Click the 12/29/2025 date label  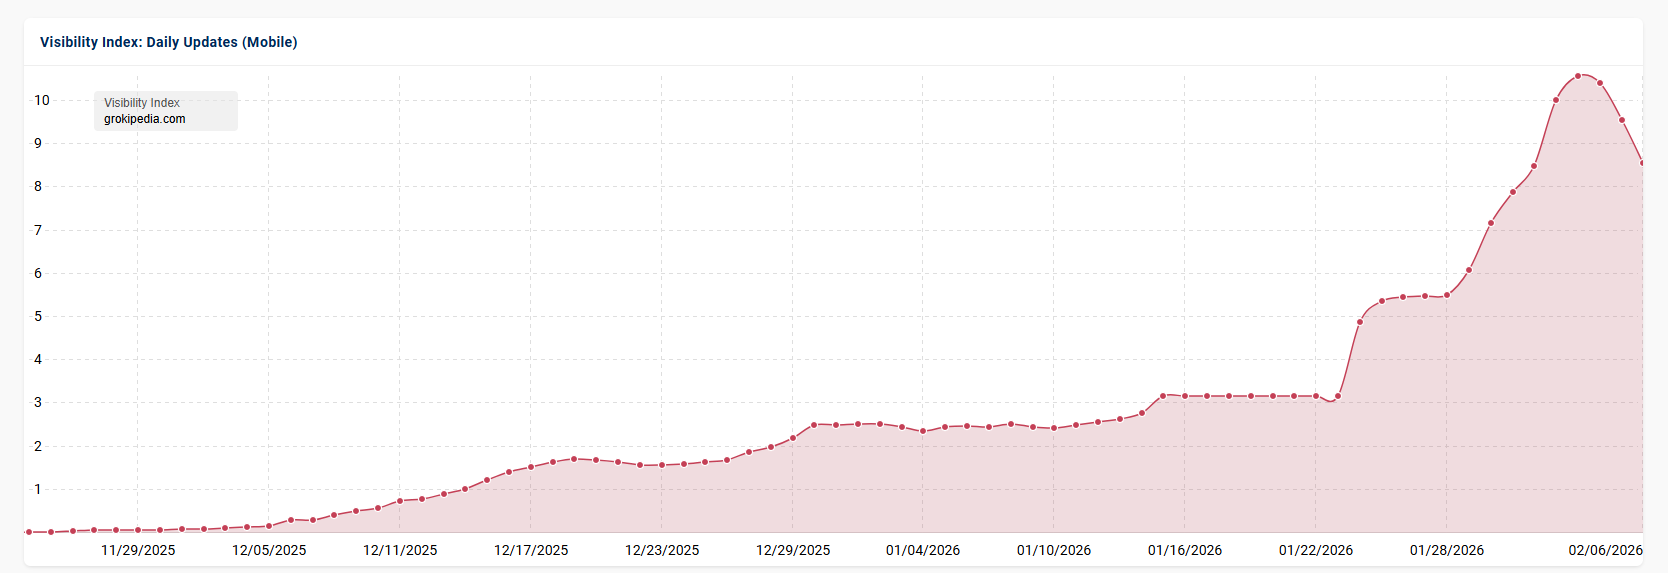point(793,550)
